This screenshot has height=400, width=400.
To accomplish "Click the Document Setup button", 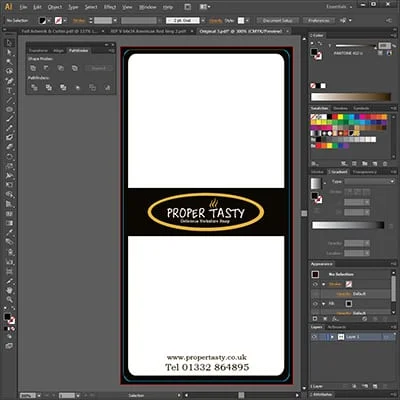I will tap(278, 21).
